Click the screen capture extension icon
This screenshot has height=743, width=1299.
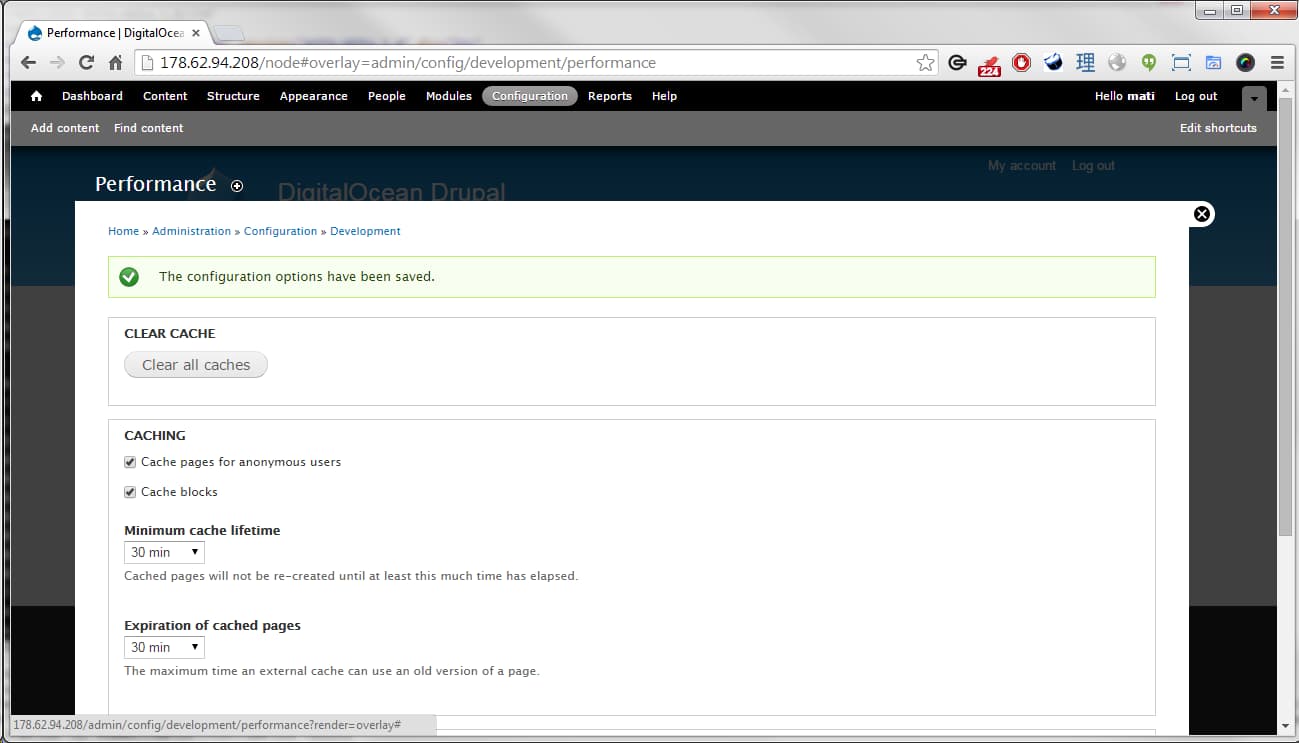pos(1181,62)
